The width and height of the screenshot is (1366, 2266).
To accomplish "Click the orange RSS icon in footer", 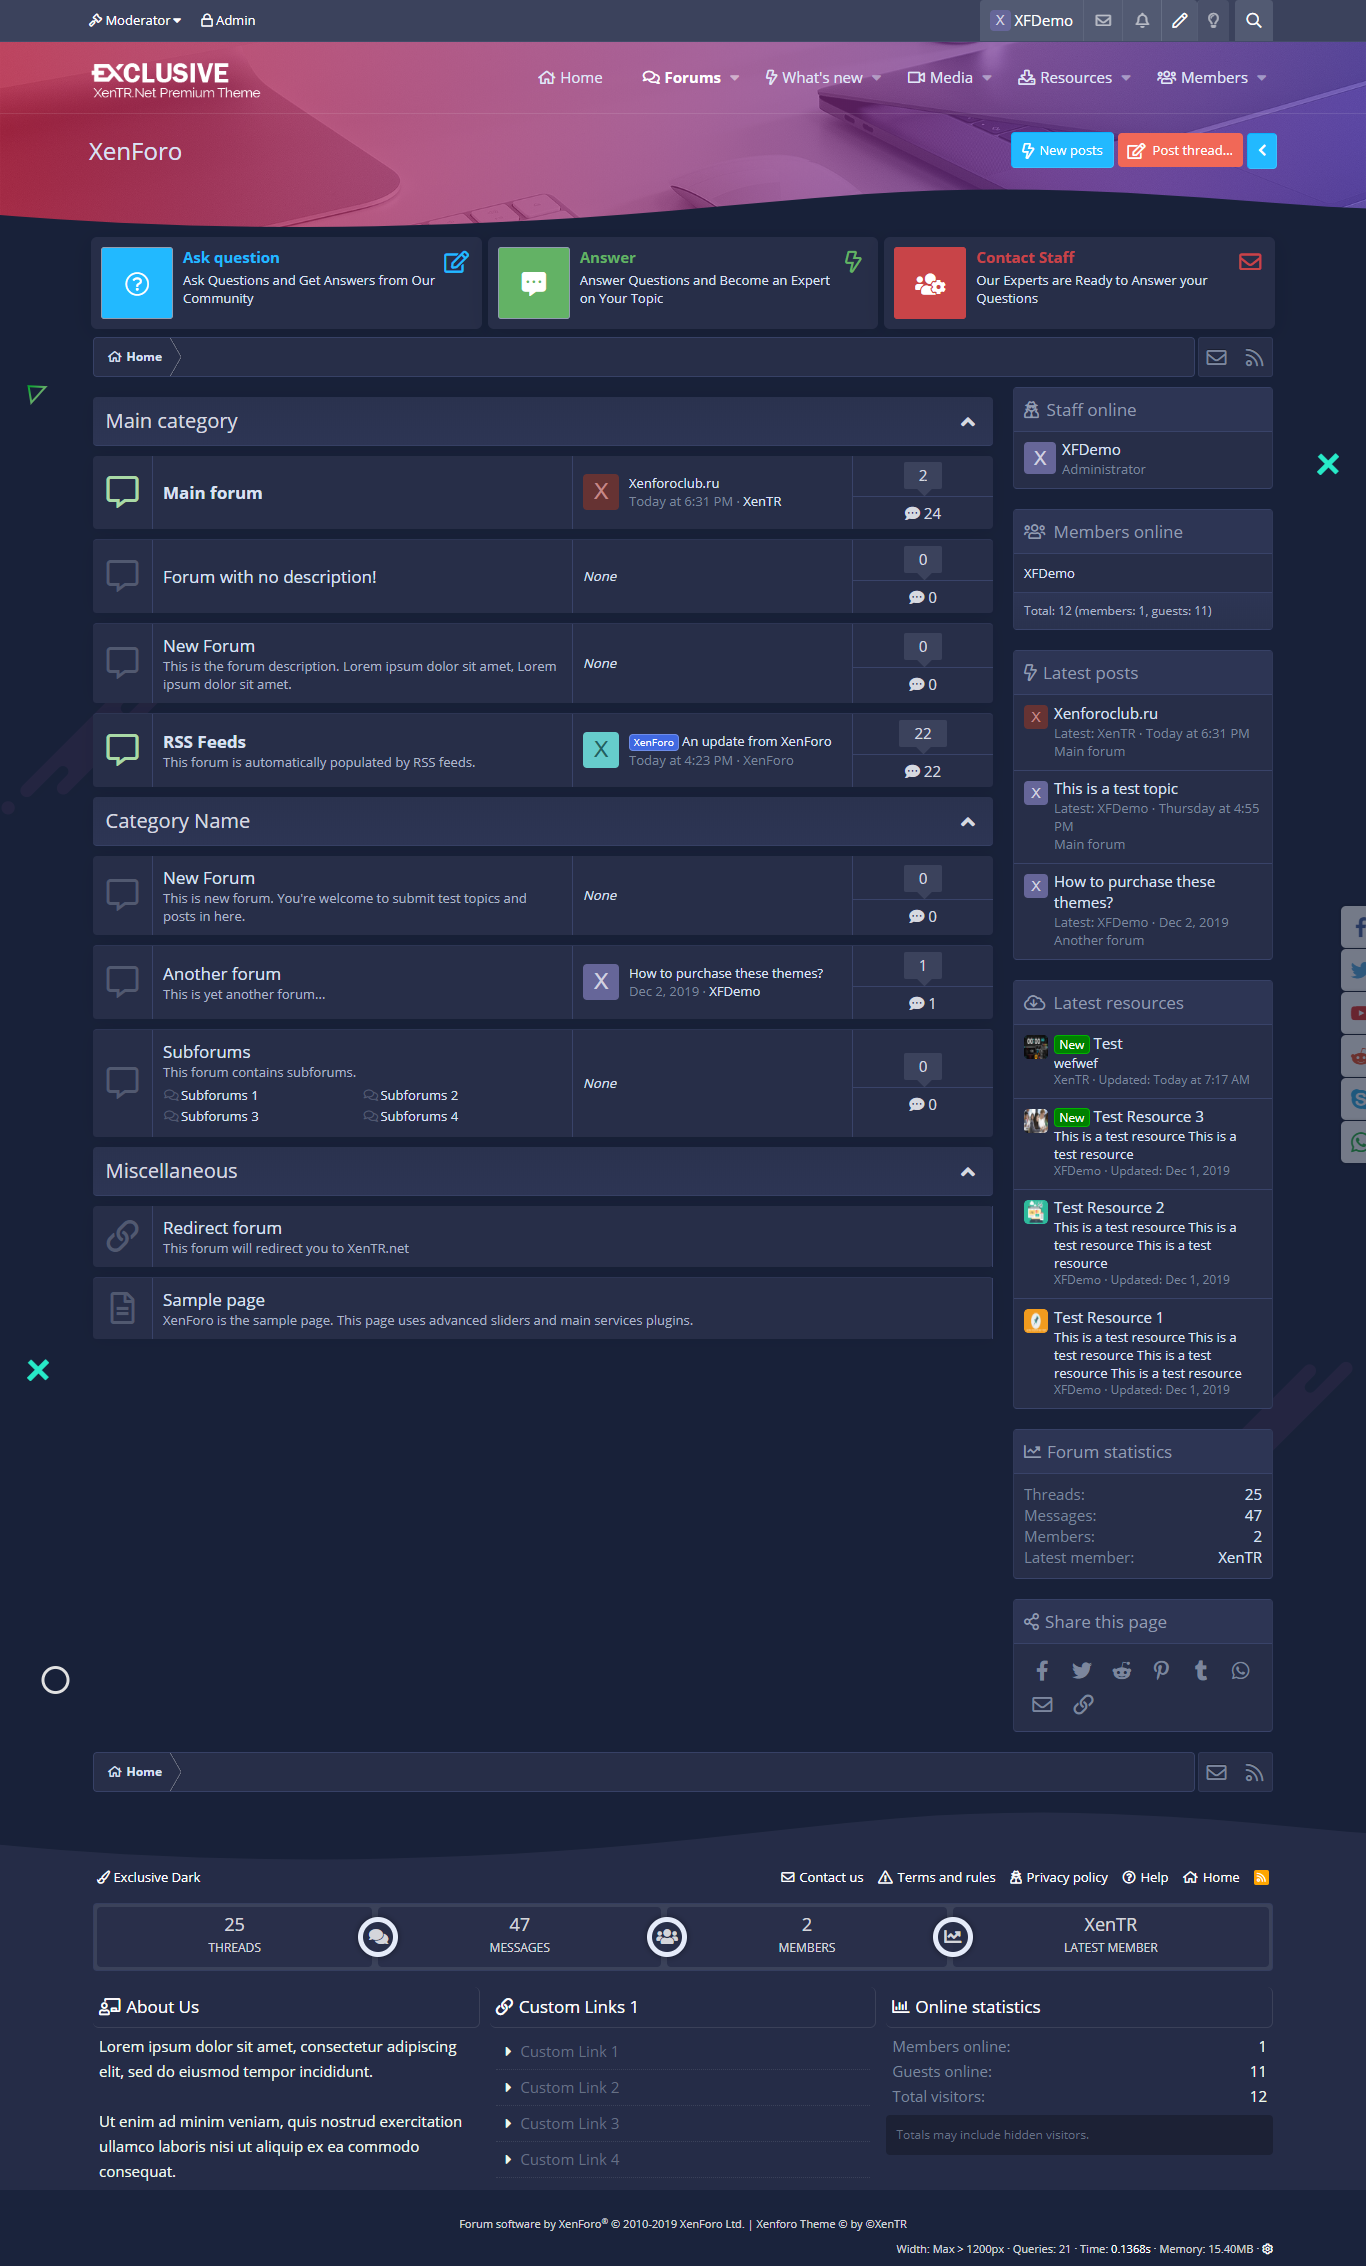I will (1261, 1877).
